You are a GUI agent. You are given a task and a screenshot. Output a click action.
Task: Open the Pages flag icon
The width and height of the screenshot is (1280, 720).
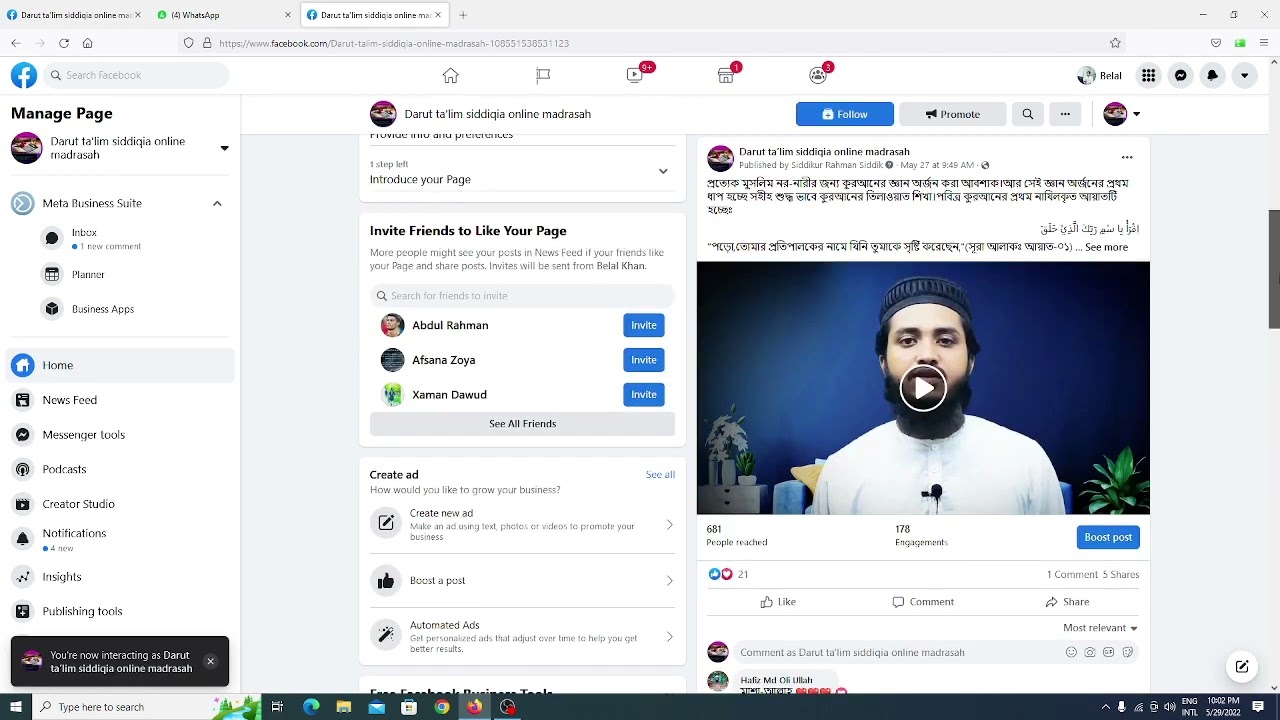point(543,75)
